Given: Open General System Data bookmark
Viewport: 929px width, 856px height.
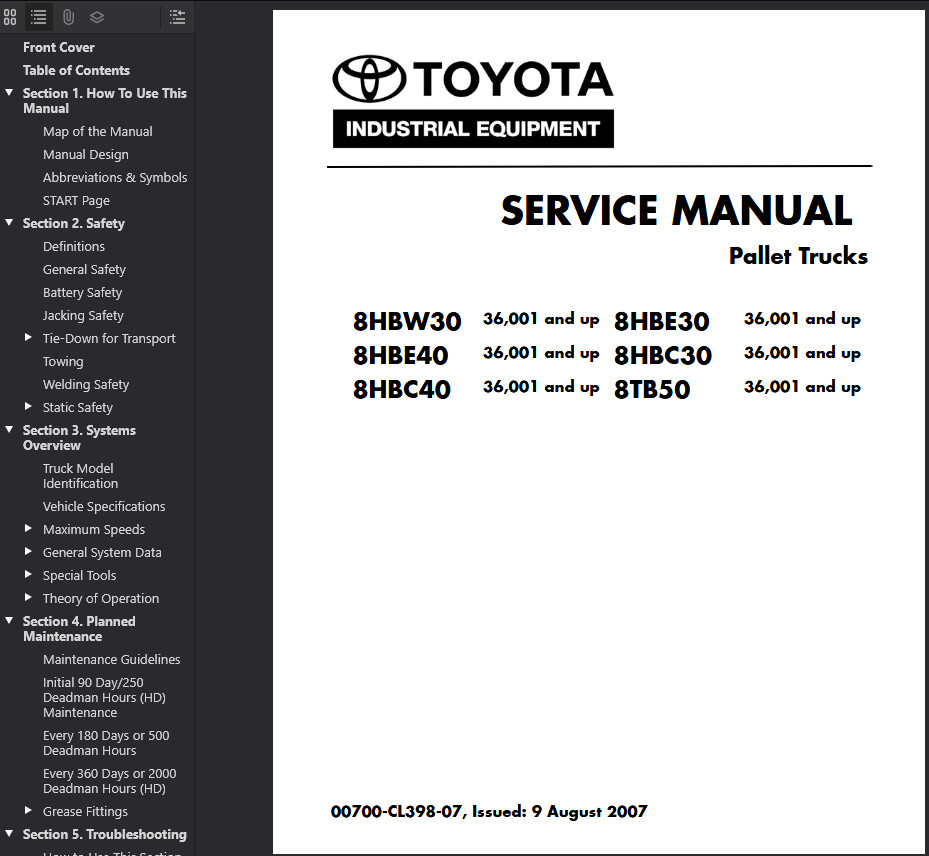Looking at the screenshot, I should pyautogui.click(x=102, y=553).
